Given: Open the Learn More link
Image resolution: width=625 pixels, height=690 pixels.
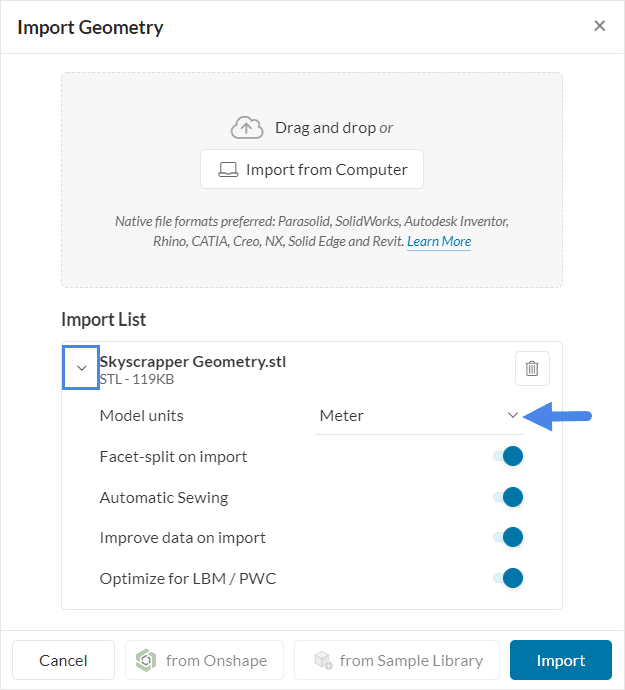Looking at the screenshot, I should (x=439, y=242).
